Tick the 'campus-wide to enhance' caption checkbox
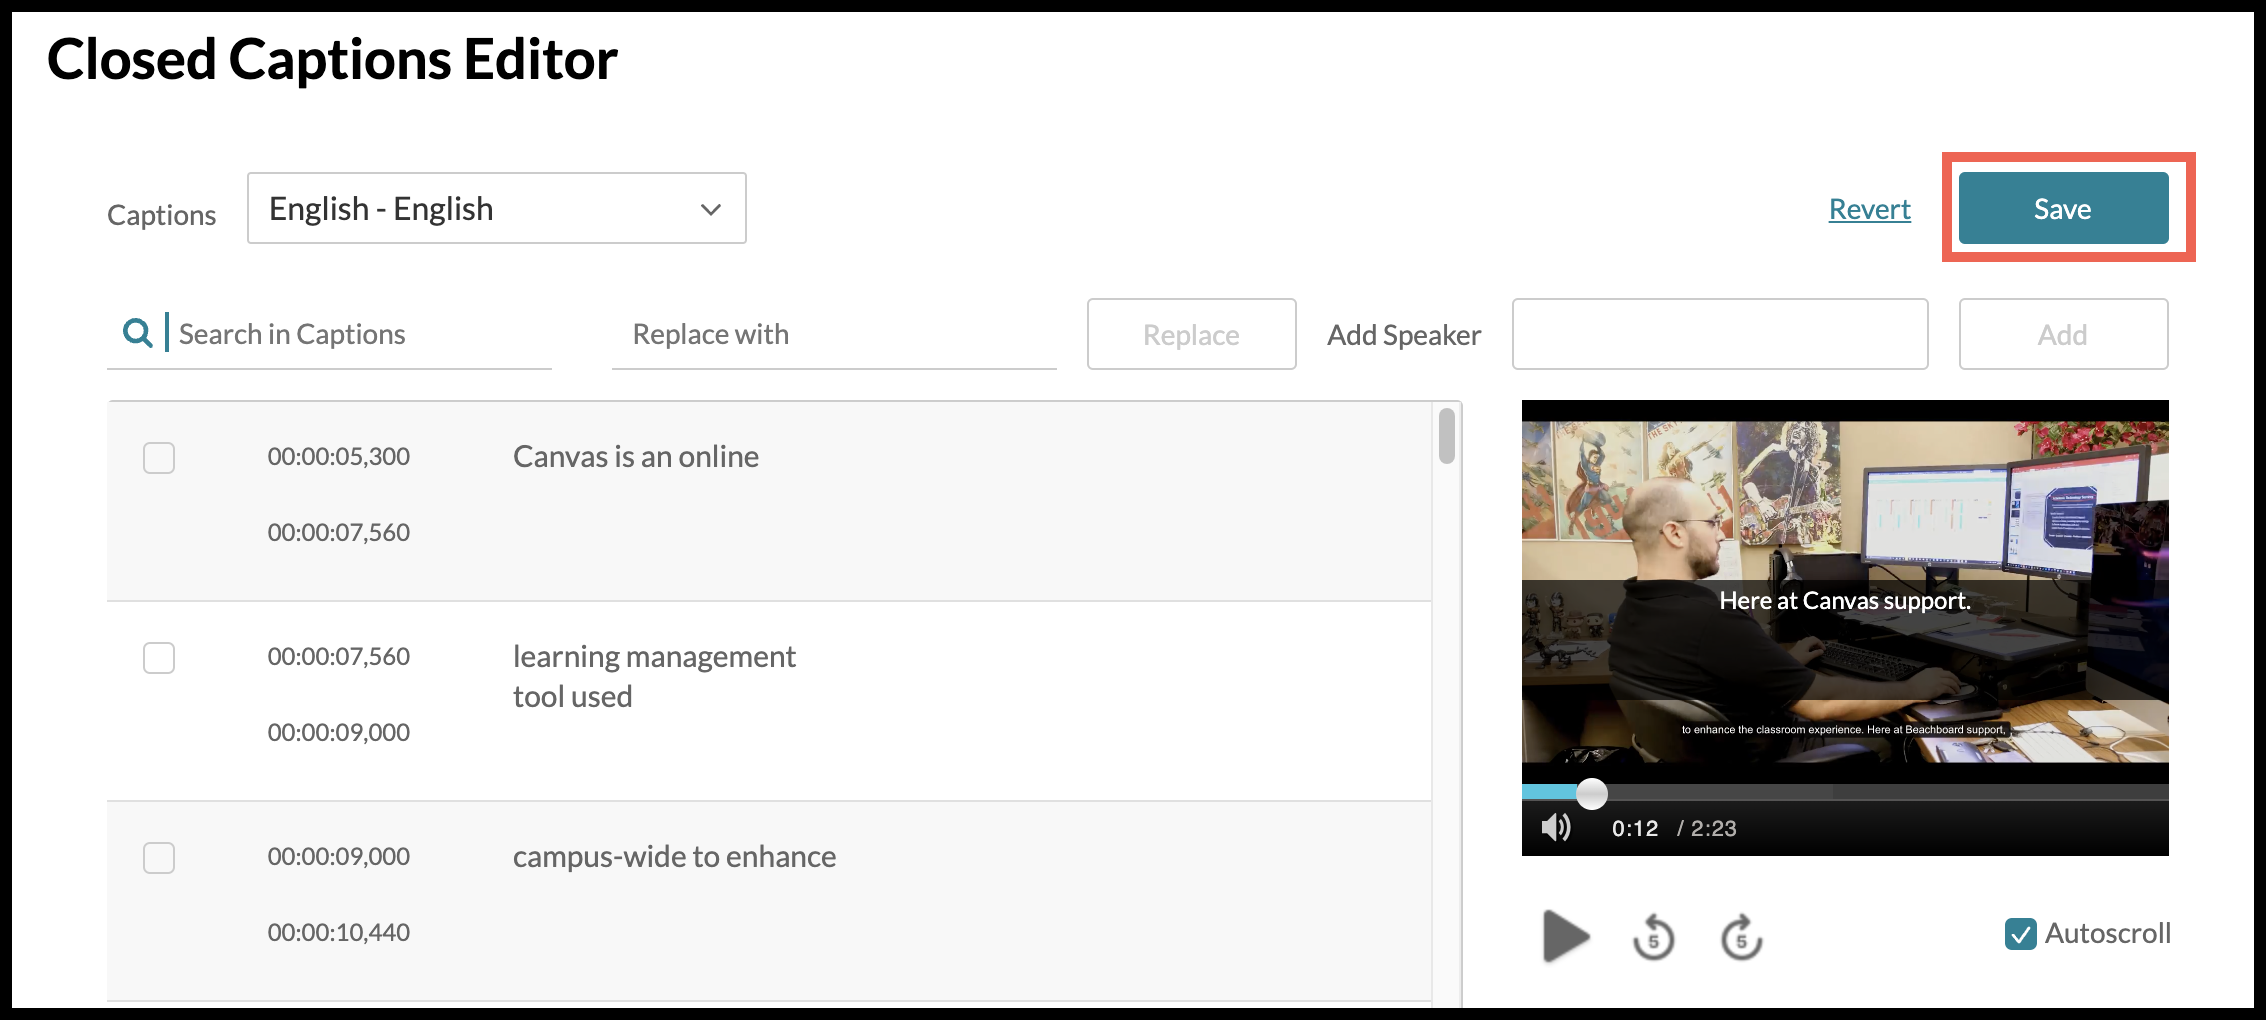Screen dimensions: 2266x1020 tap(159, 858)
